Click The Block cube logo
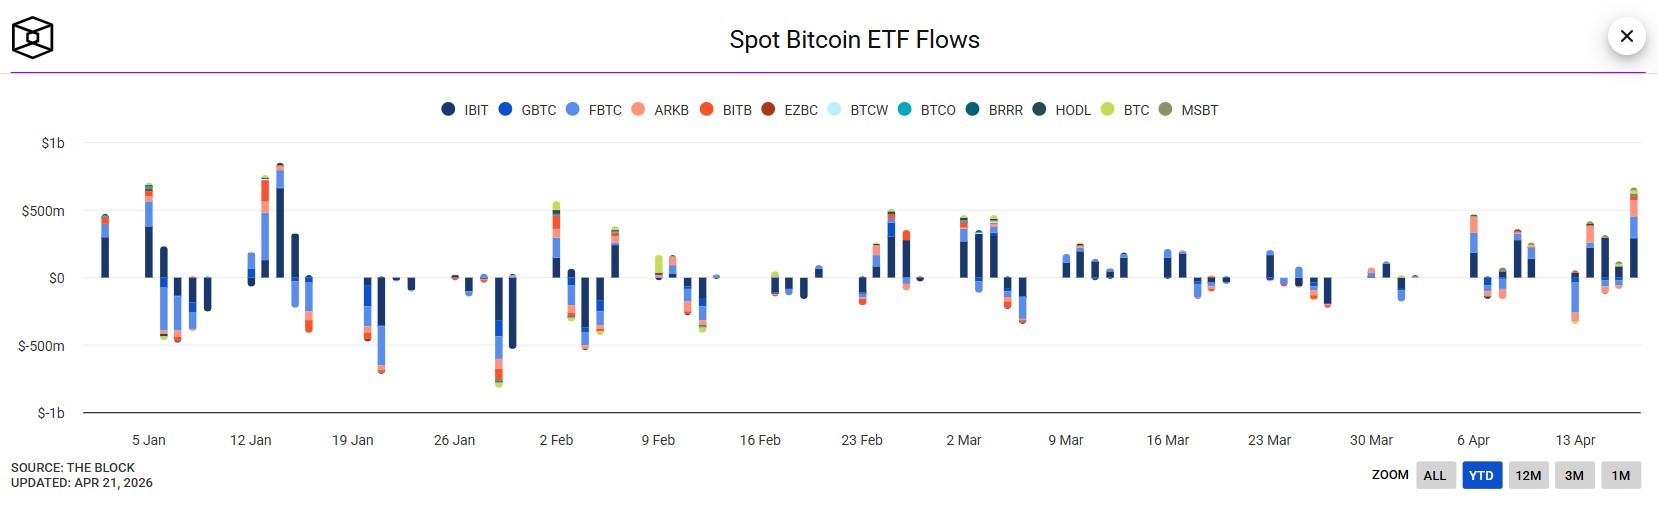This screenshot has height=507, width=1658. pyautogui.click(x=32, y=38)
